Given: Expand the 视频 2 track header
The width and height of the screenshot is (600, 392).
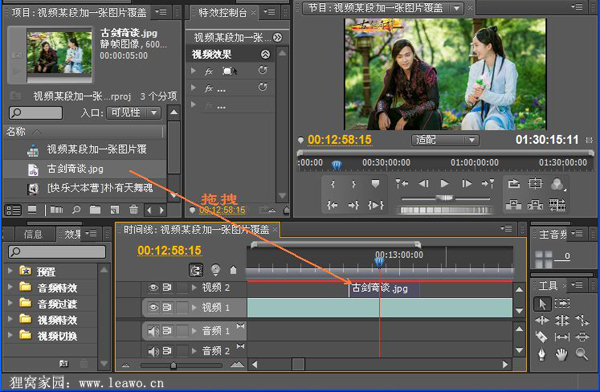Looking at the screenshot, I should pos(194,287).
